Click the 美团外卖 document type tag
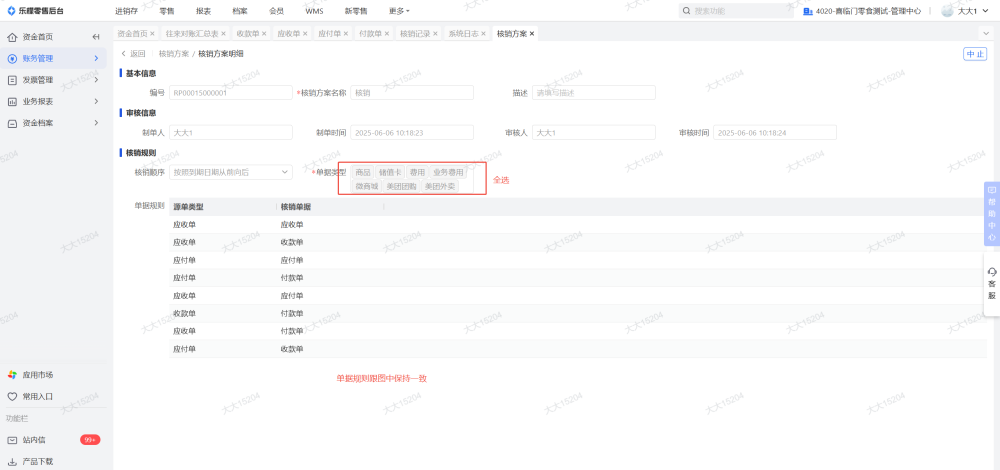 click(x=439, y=186)
